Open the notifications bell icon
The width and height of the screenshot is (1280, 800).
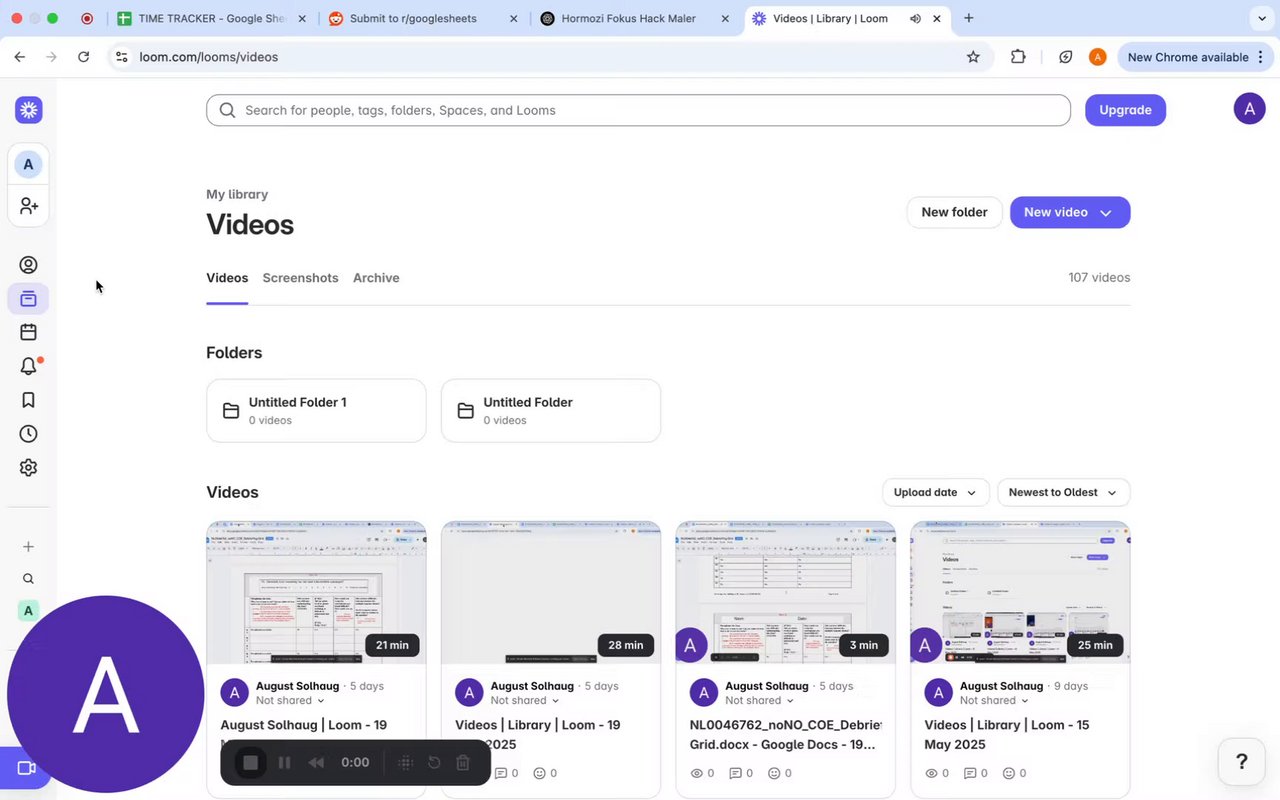click(28, 366)
